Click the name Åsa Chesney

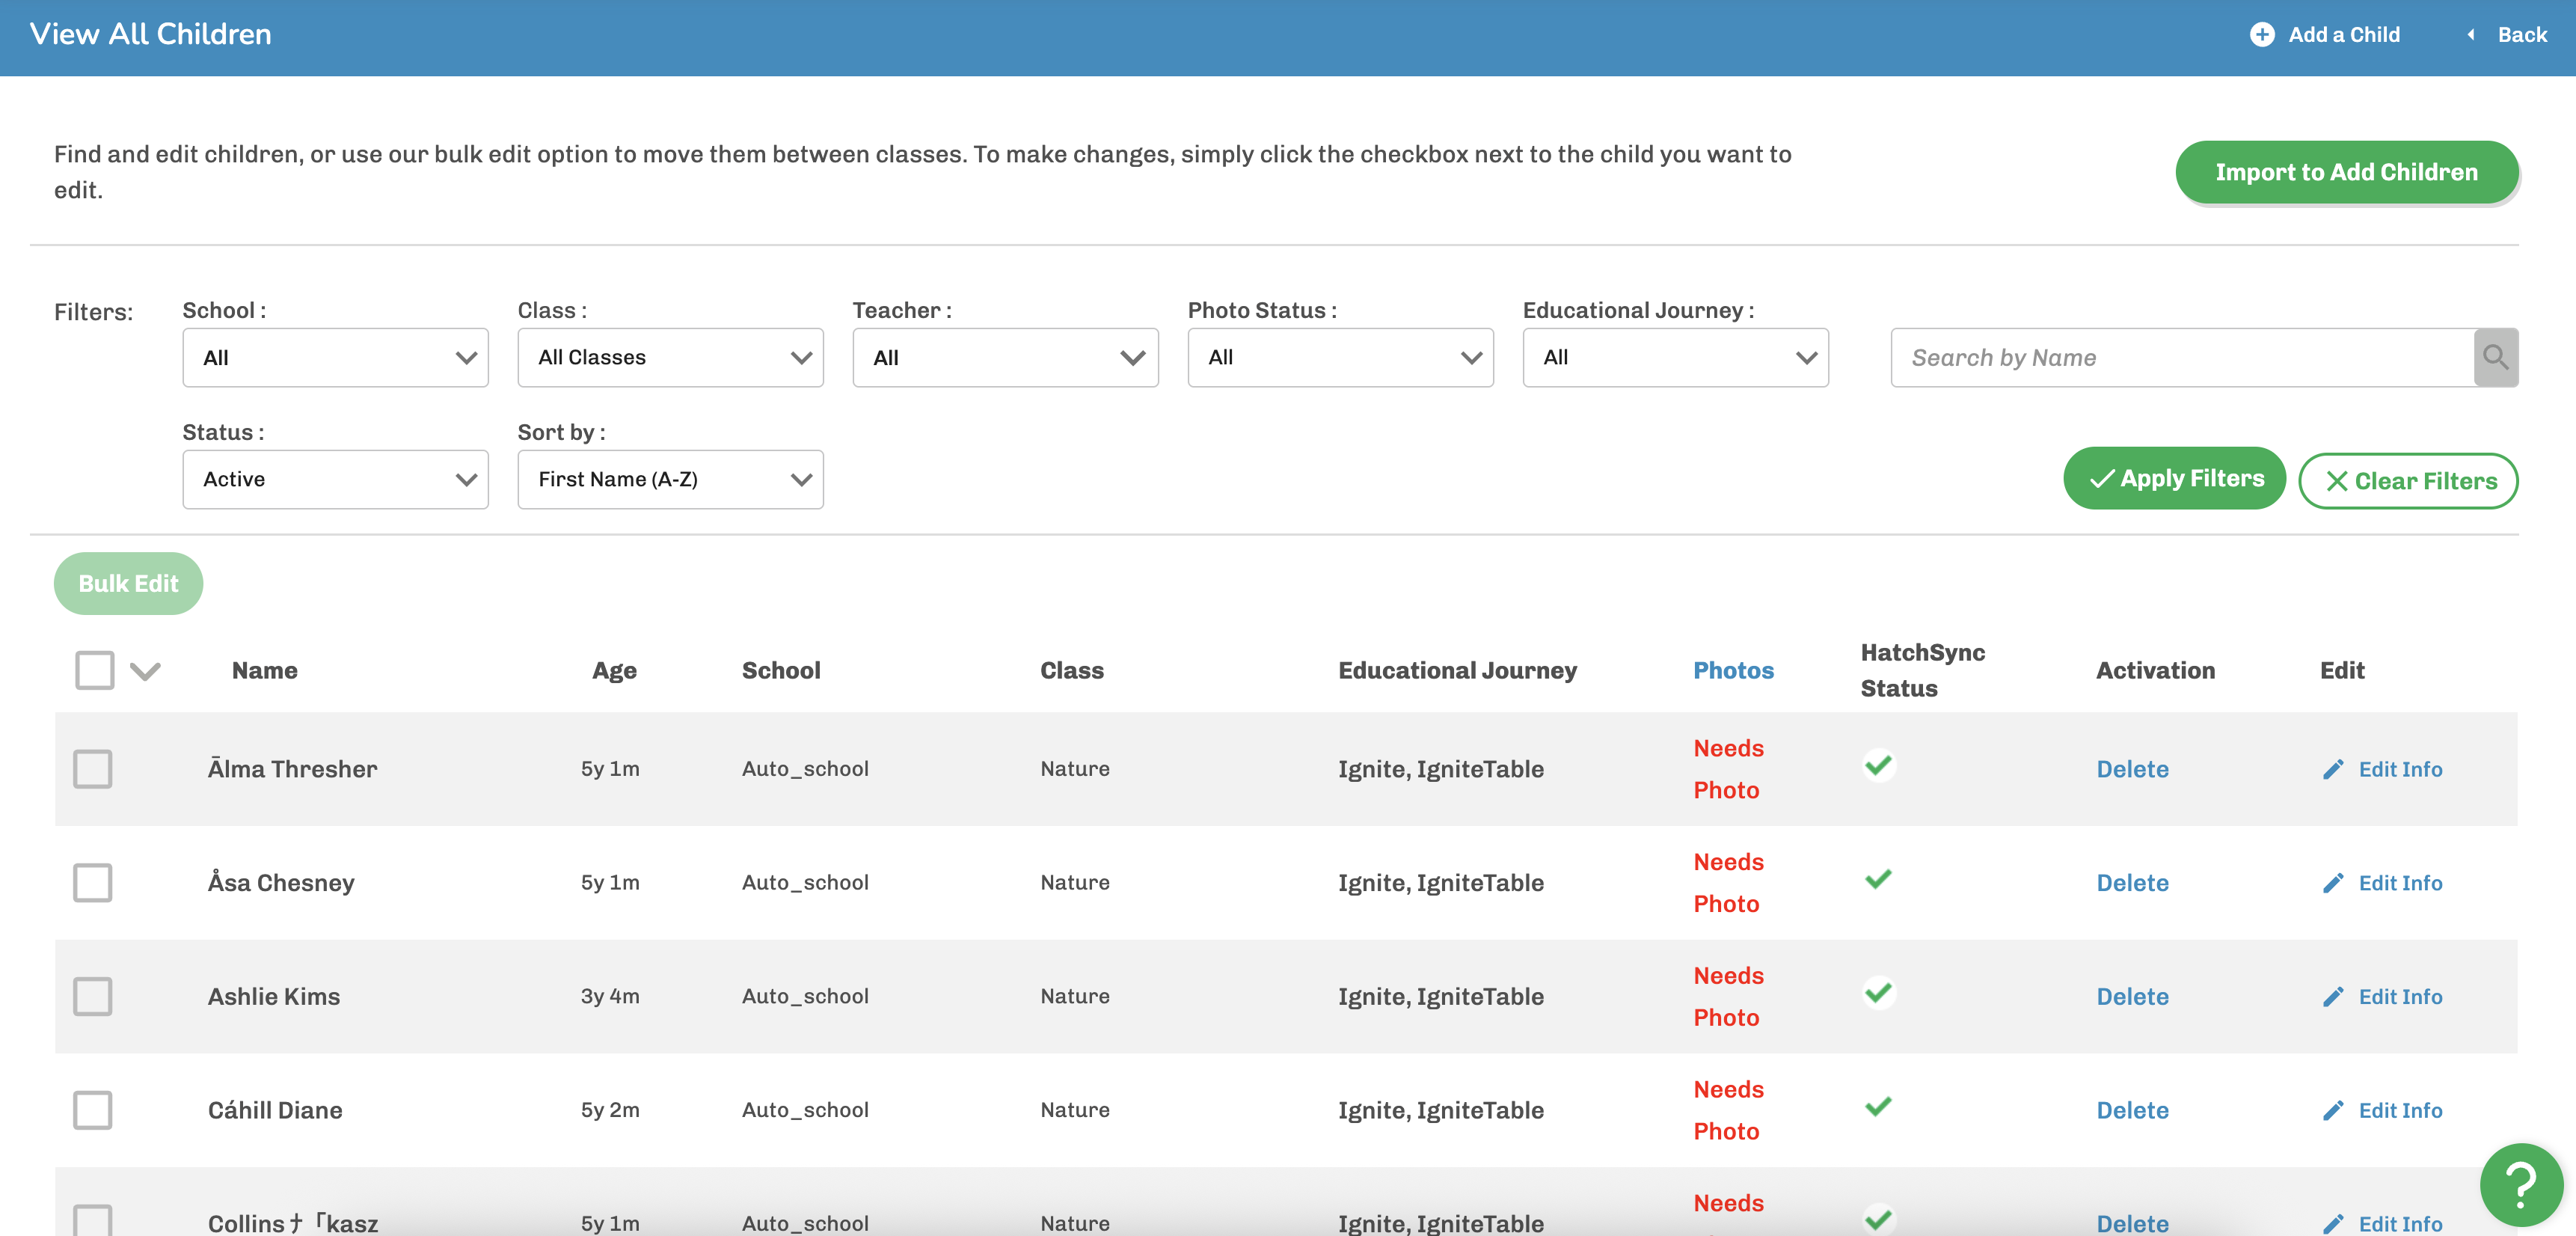[281, 883]
